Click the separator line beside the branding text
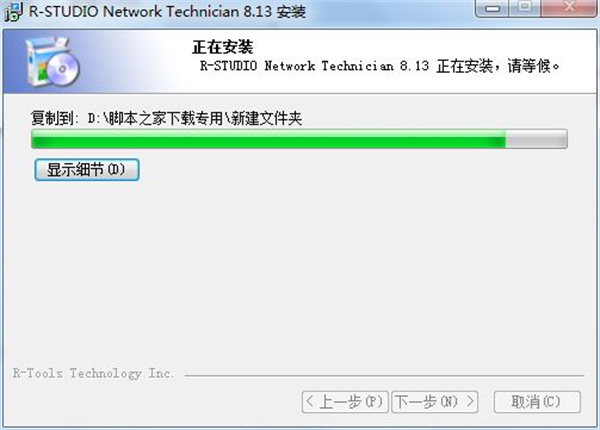The width and height of the screenshot is (600, 430). pos(384,376)
